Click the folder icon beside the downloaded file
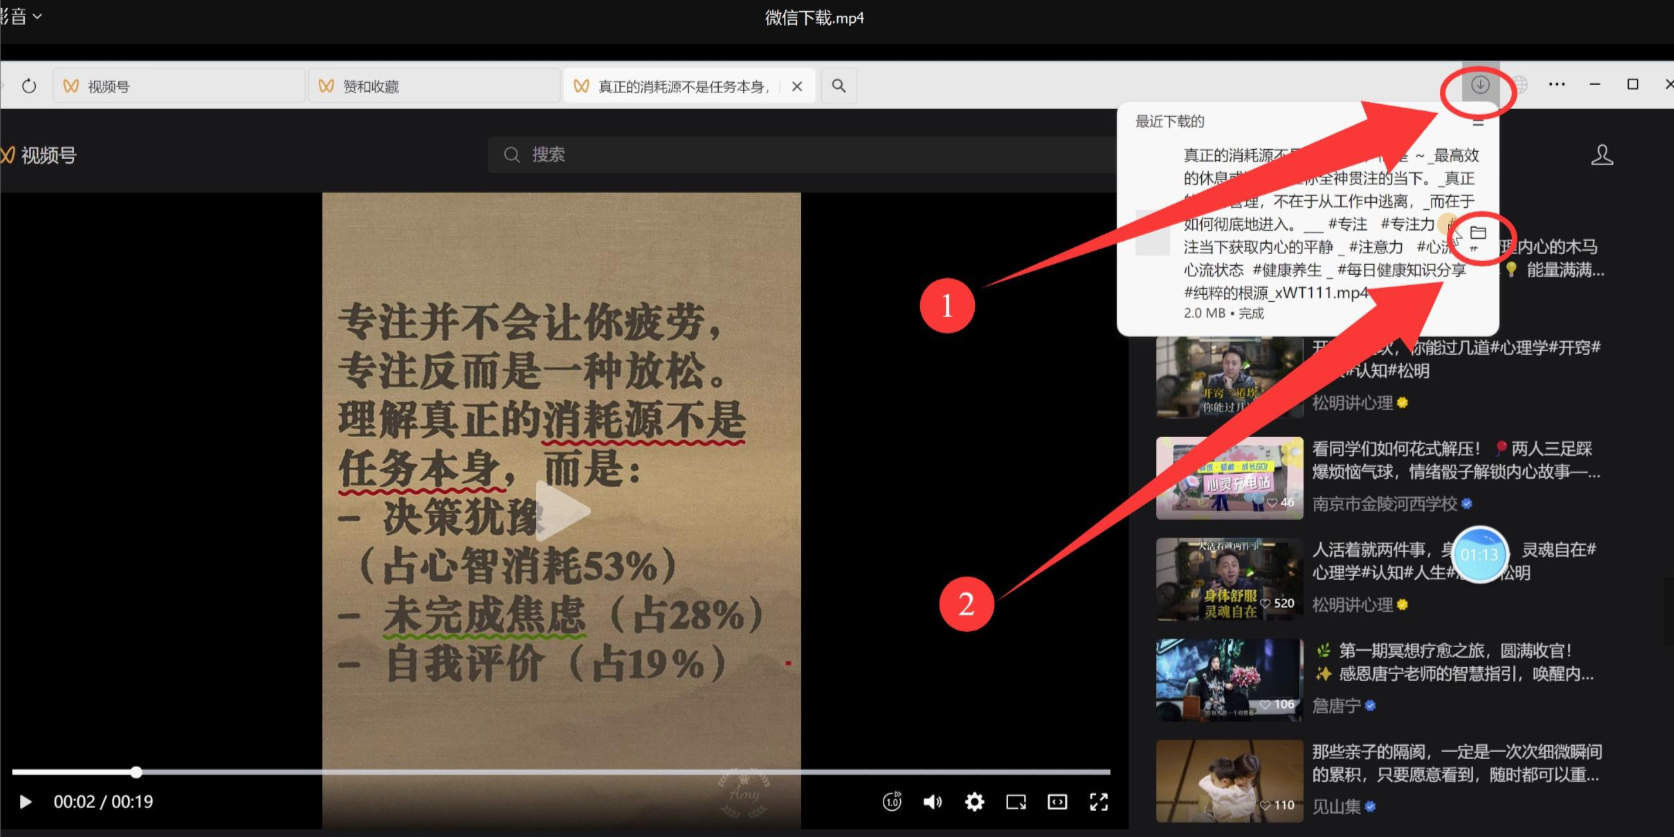This screenshot has height=837, width=1674. pyautogui.click(x=1478, y=233)
